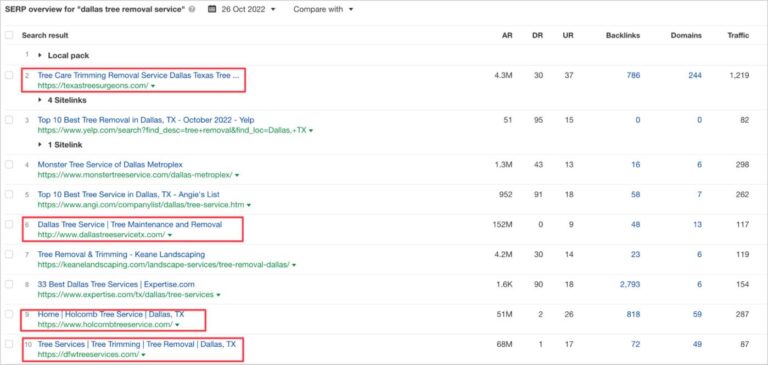Click the https://texastreesurgeons.com/ URL
This screenshot has width=768, height=365.
[x=93, y=86]
